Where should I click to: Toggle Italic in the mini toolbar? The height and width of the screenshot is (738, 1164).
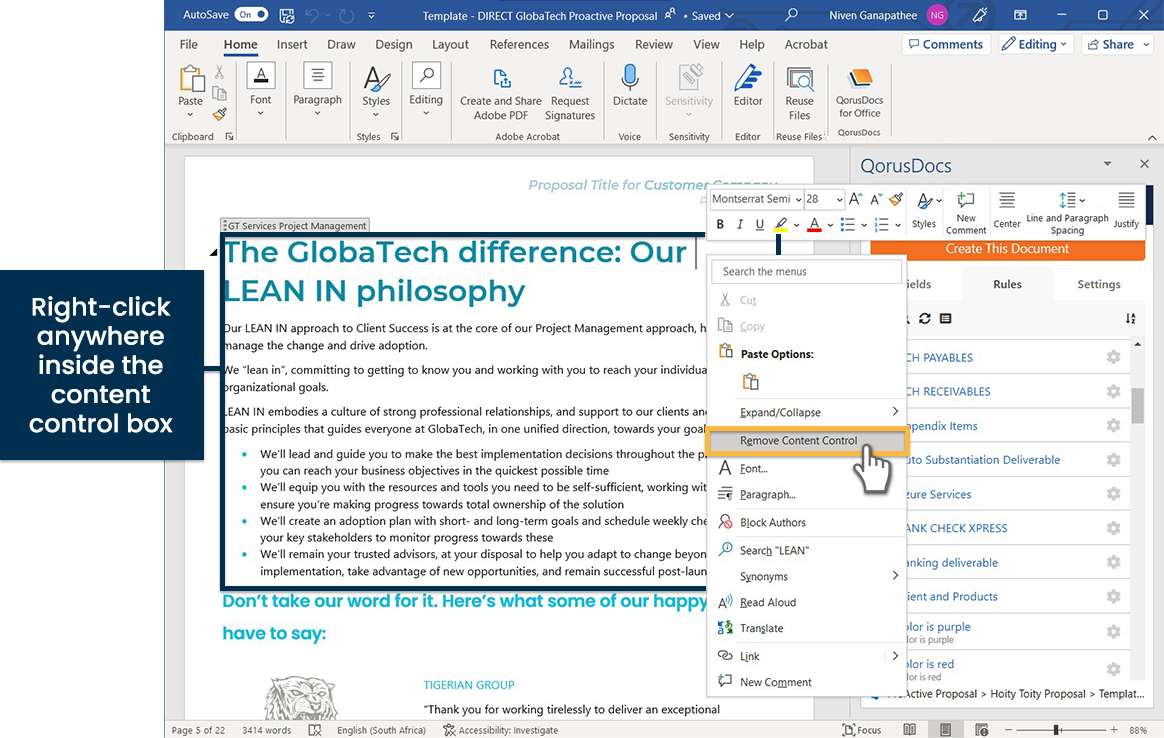click(739, 224)
